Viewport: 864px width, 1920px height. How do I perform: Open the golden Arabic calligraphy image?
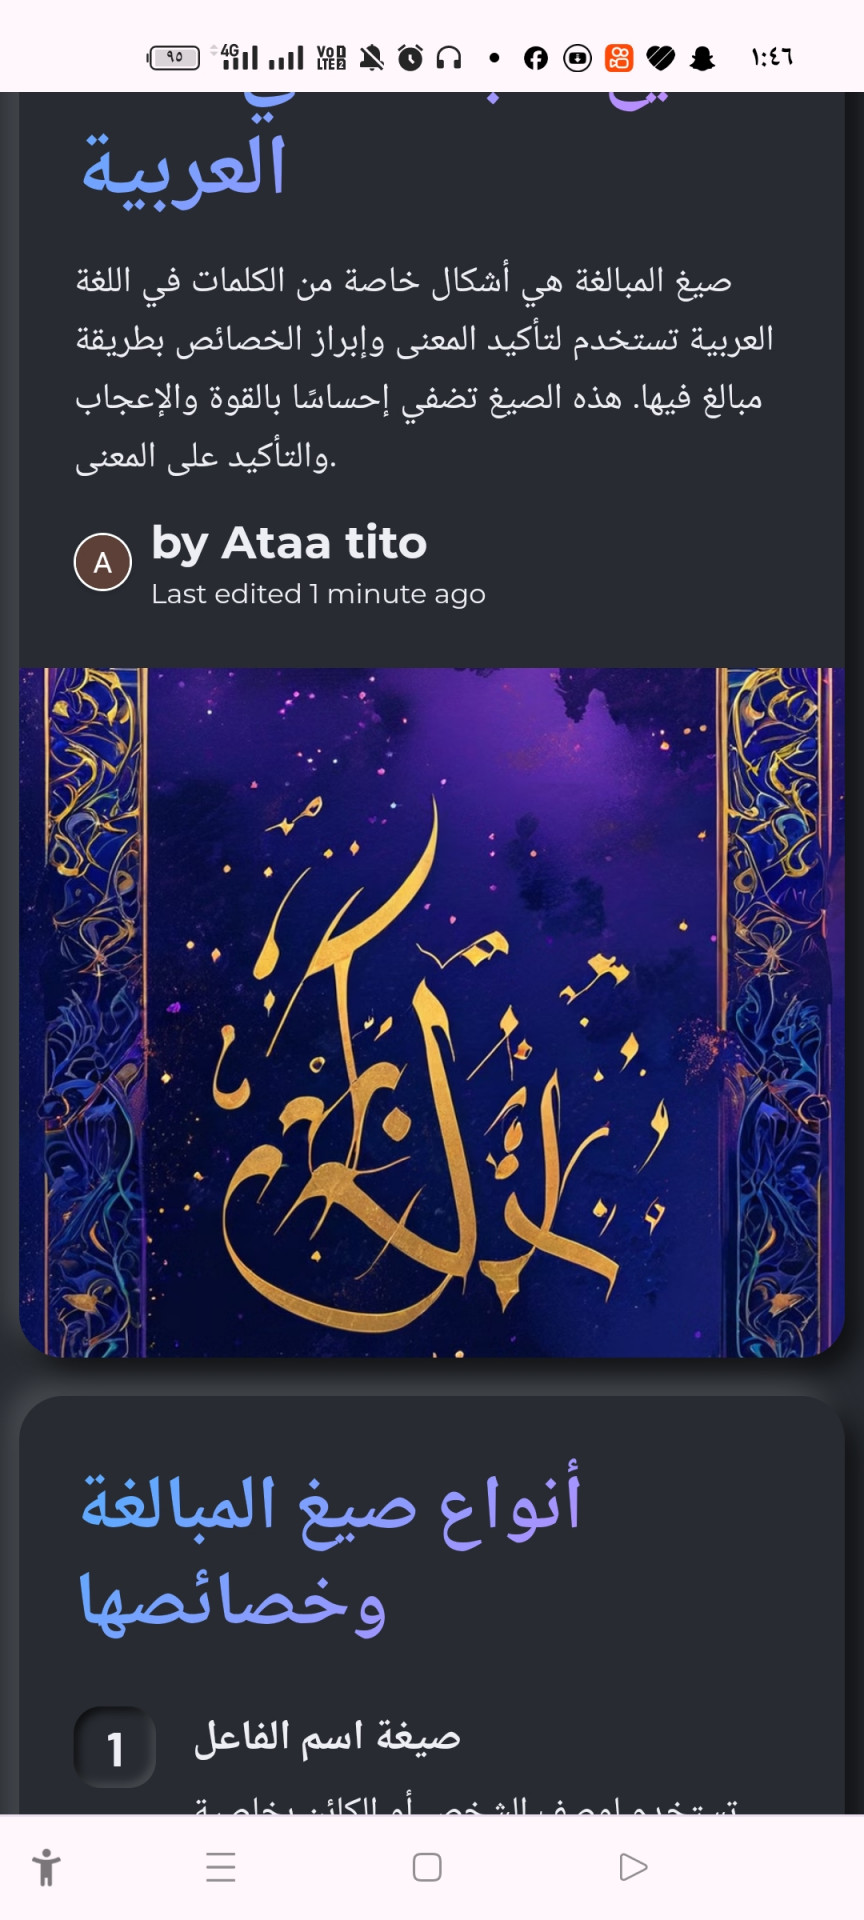(432, 1012)
